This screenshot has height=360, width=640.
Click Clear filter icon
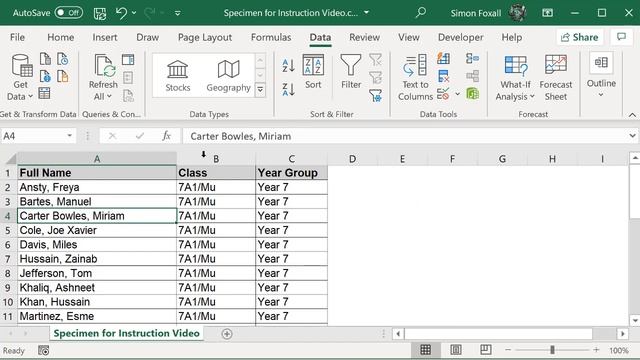click(x=376, y=60)
